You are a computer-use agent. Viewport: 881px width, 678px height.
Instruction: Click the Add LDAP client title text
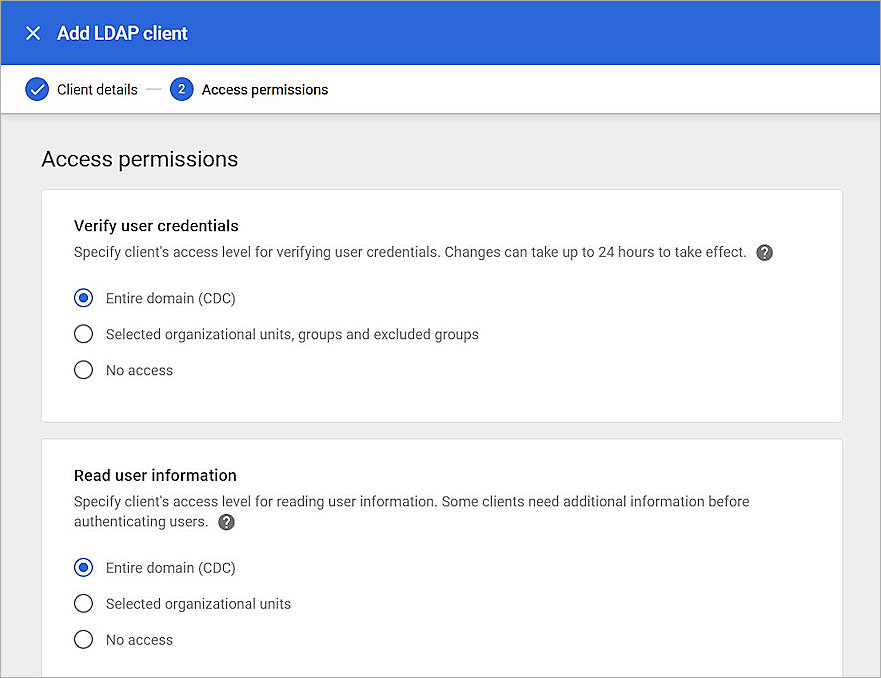point(122,33)
